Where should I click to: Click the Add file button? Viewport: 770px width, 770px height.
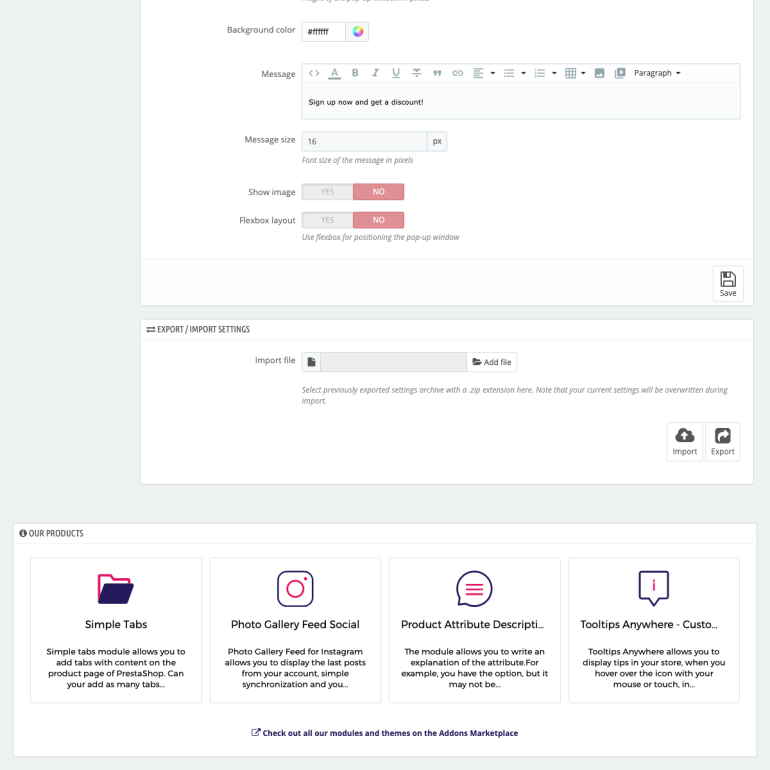pos(492,362)
